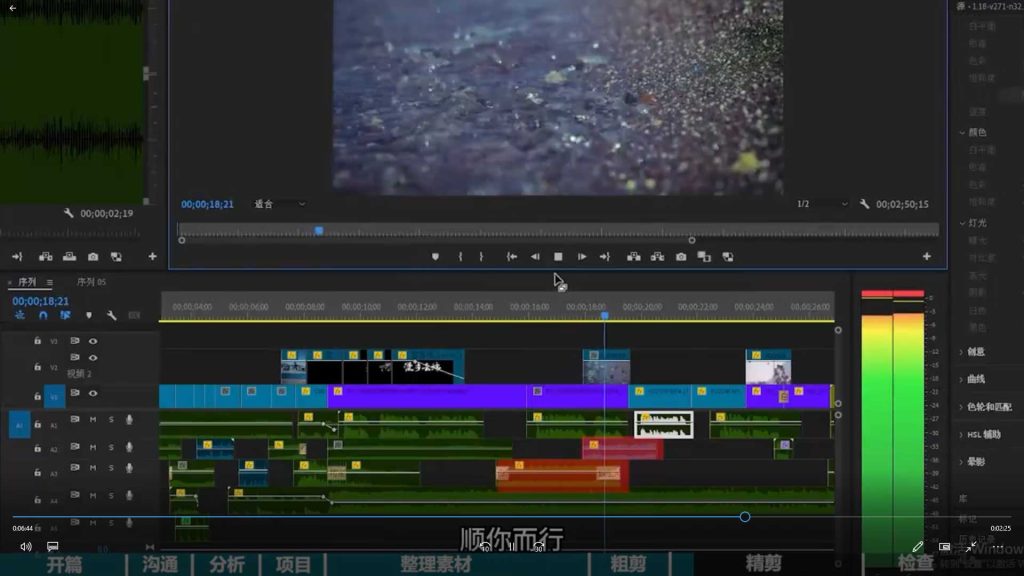Click 分析 chapter label
Viewport: 1024px width, 576px height.
(227, 564)
